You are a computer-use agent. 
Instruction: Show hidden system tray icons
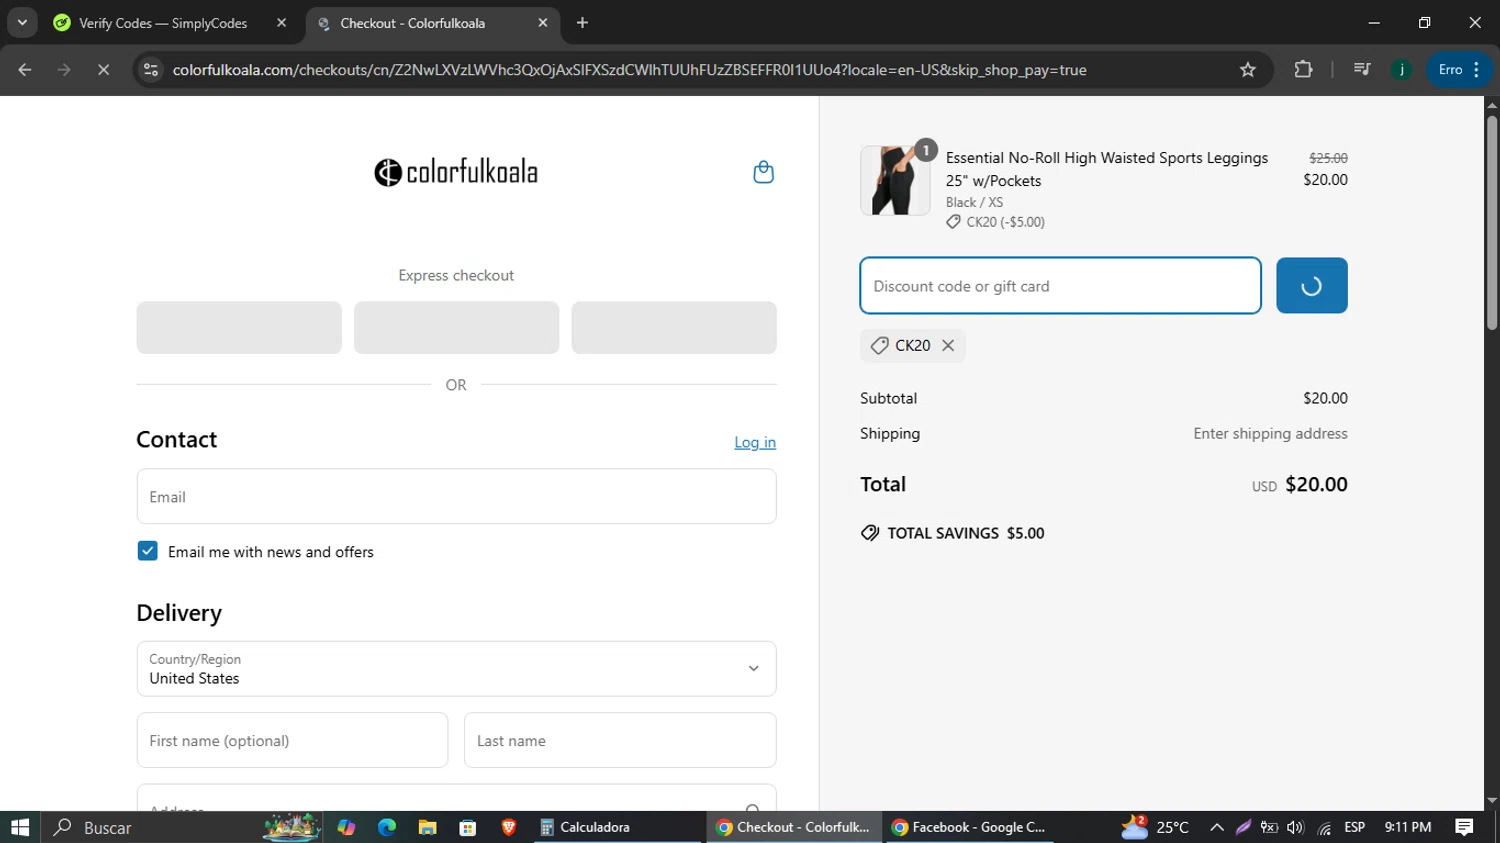click(1217, 827)
